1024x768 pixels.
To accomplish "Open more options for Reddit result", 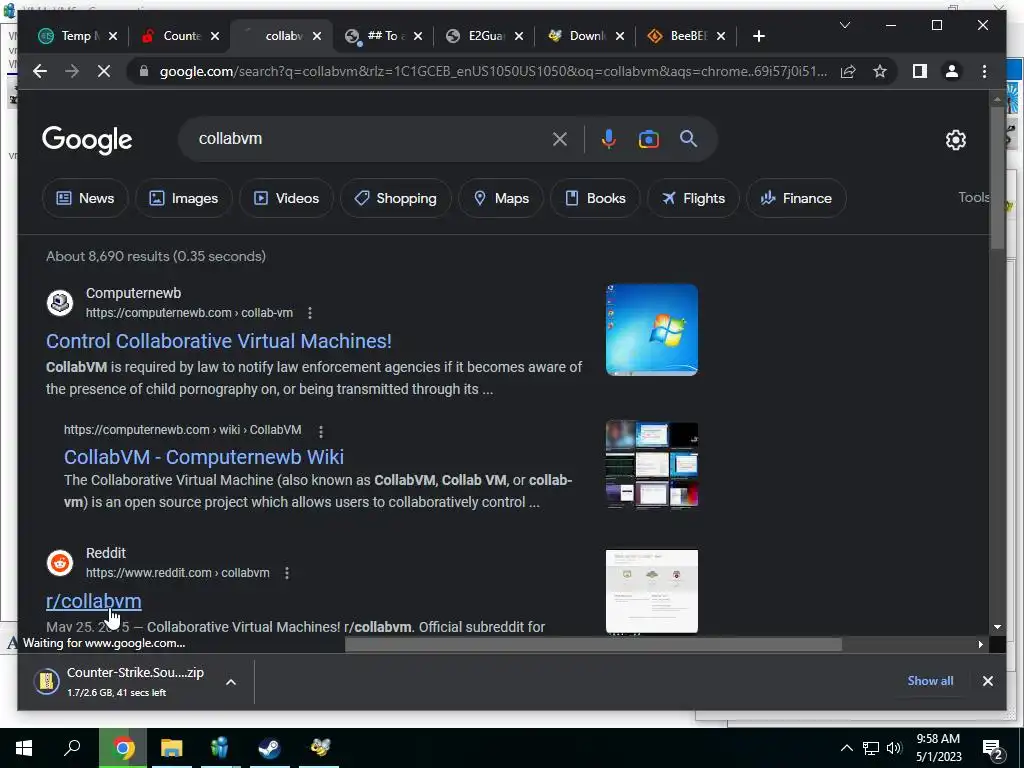I will click(x=287, y=573).
